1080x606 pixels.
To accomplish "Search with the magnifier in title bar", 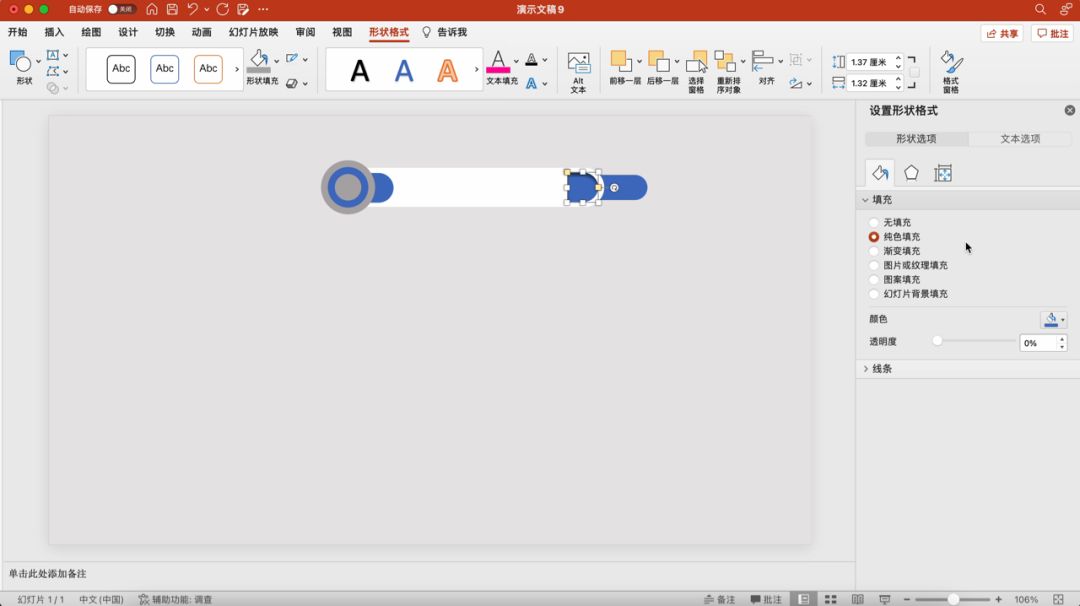I will tap(1040, 9).
